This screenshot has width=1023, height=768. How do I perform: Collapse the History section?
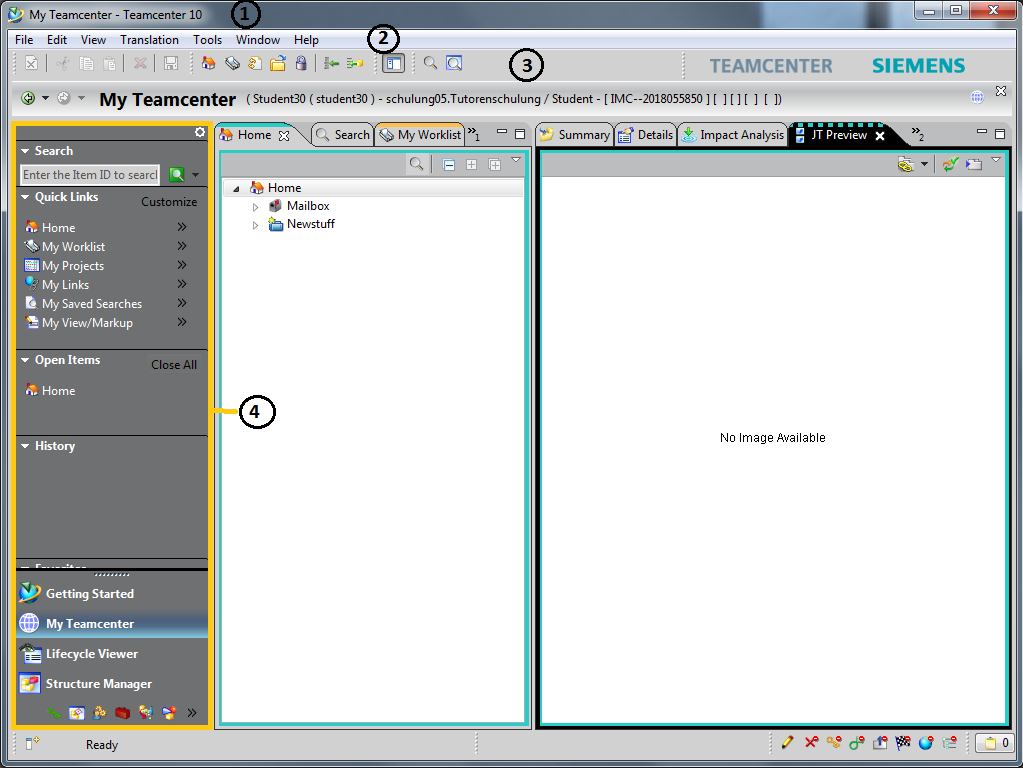point(25,446)
